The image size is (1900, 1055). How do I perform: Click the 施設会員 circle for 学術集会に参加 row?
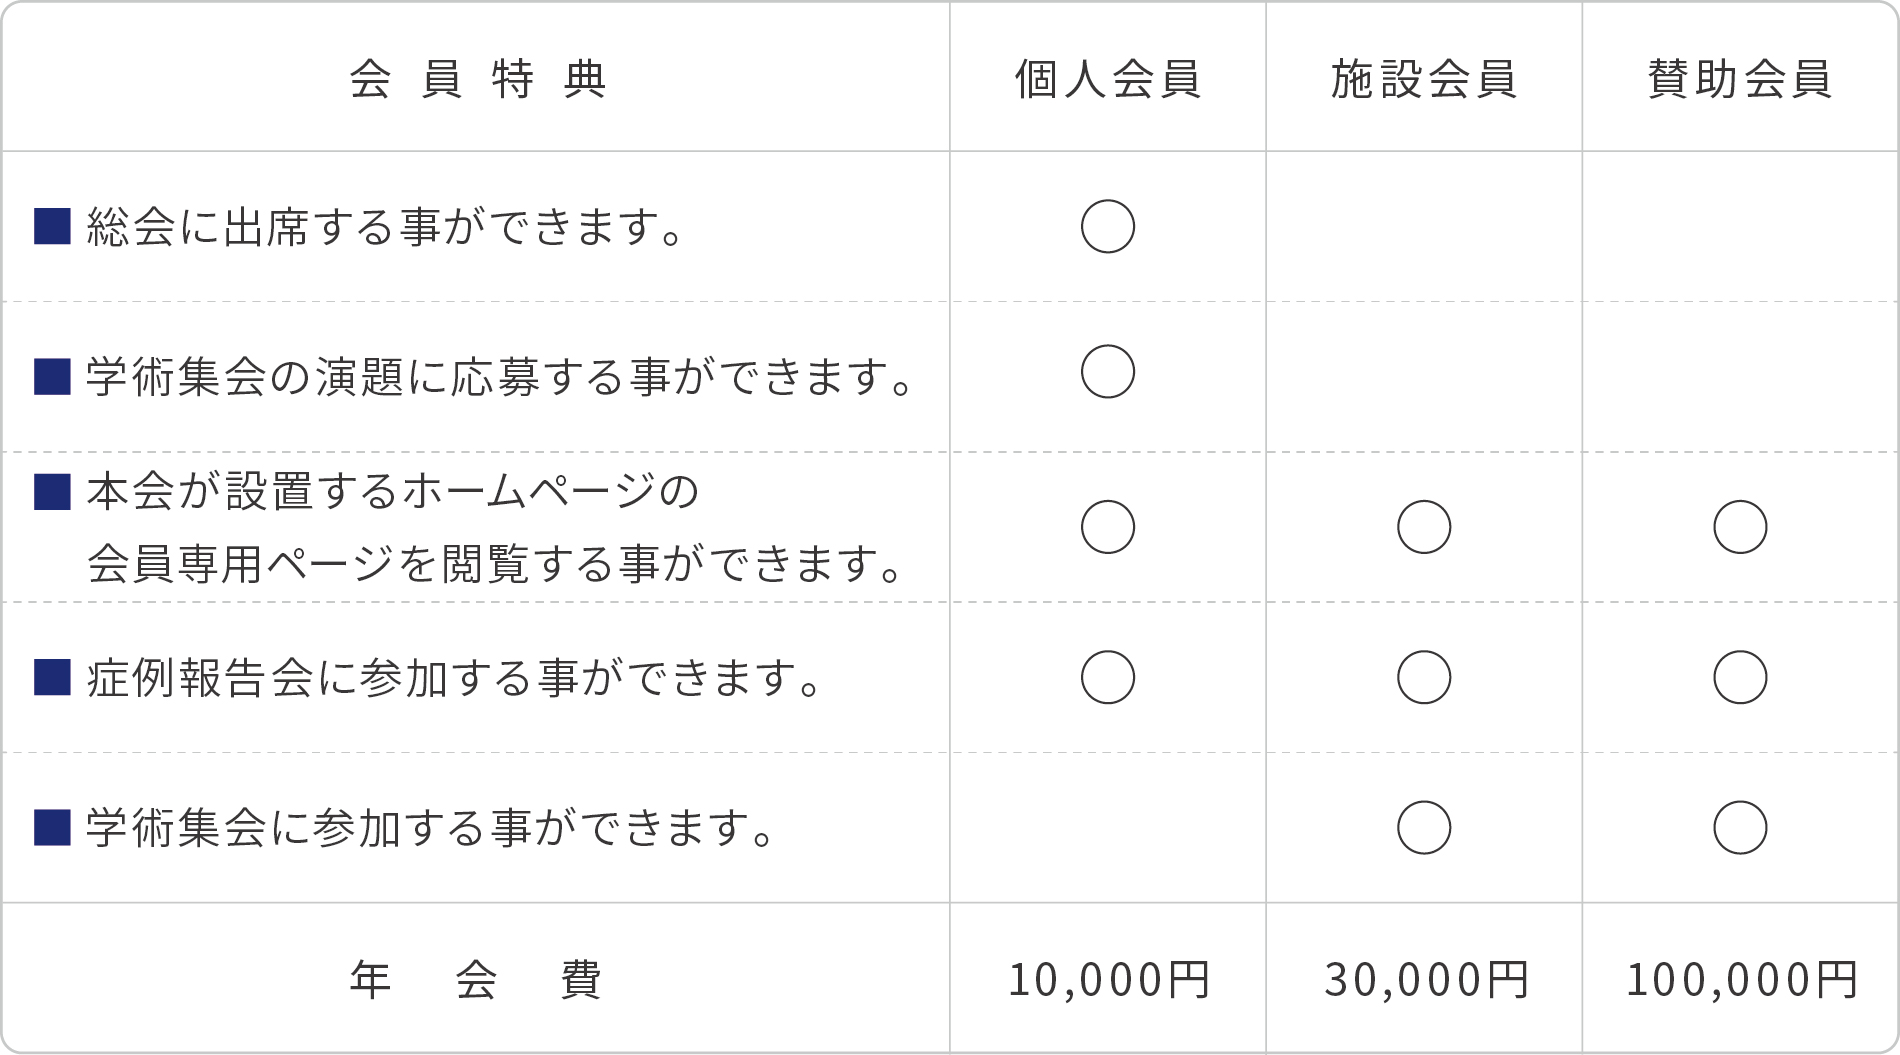1424,827
